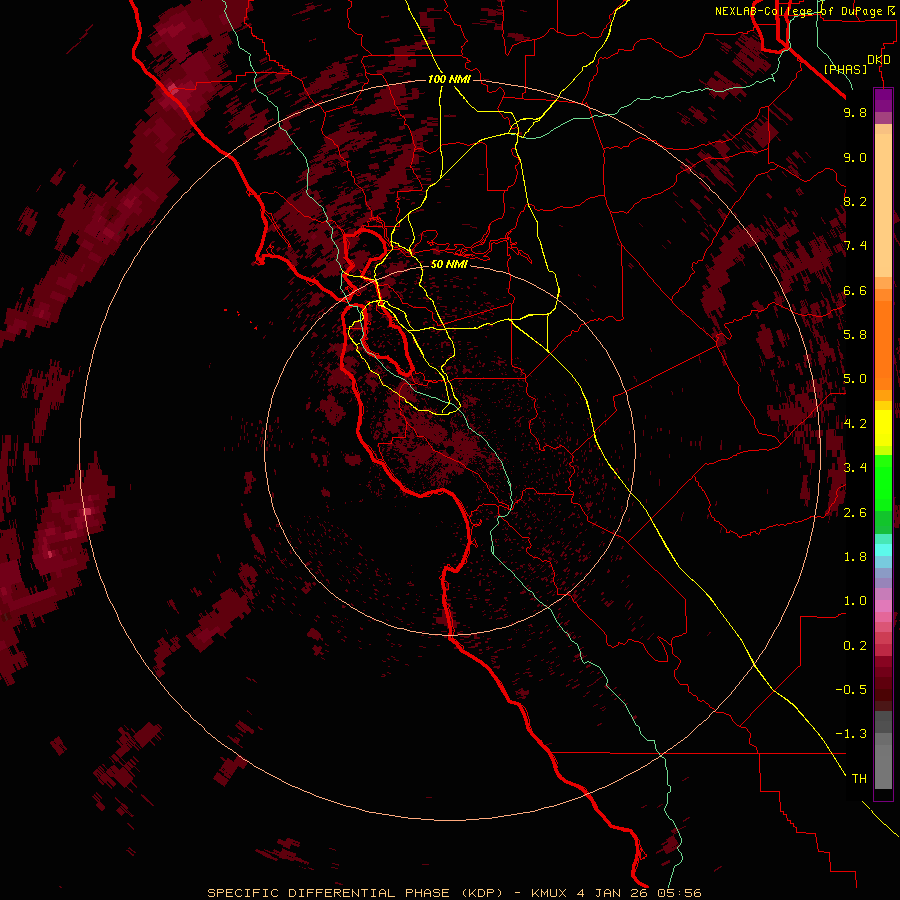Click the 0.2 legend value
The height and width of the screenshot is (900, 900).
pos(855,646)
